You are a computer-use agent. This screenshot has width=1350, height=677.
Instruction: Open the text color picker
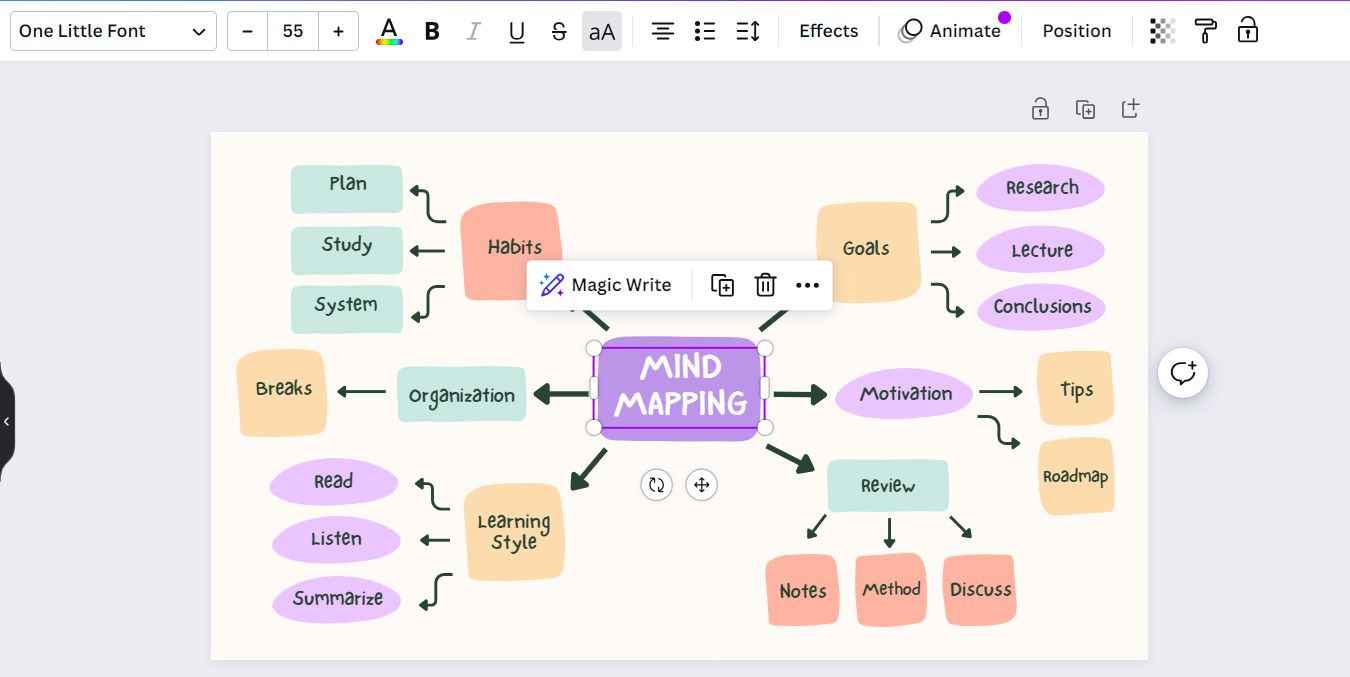click(x=389, y=31)
